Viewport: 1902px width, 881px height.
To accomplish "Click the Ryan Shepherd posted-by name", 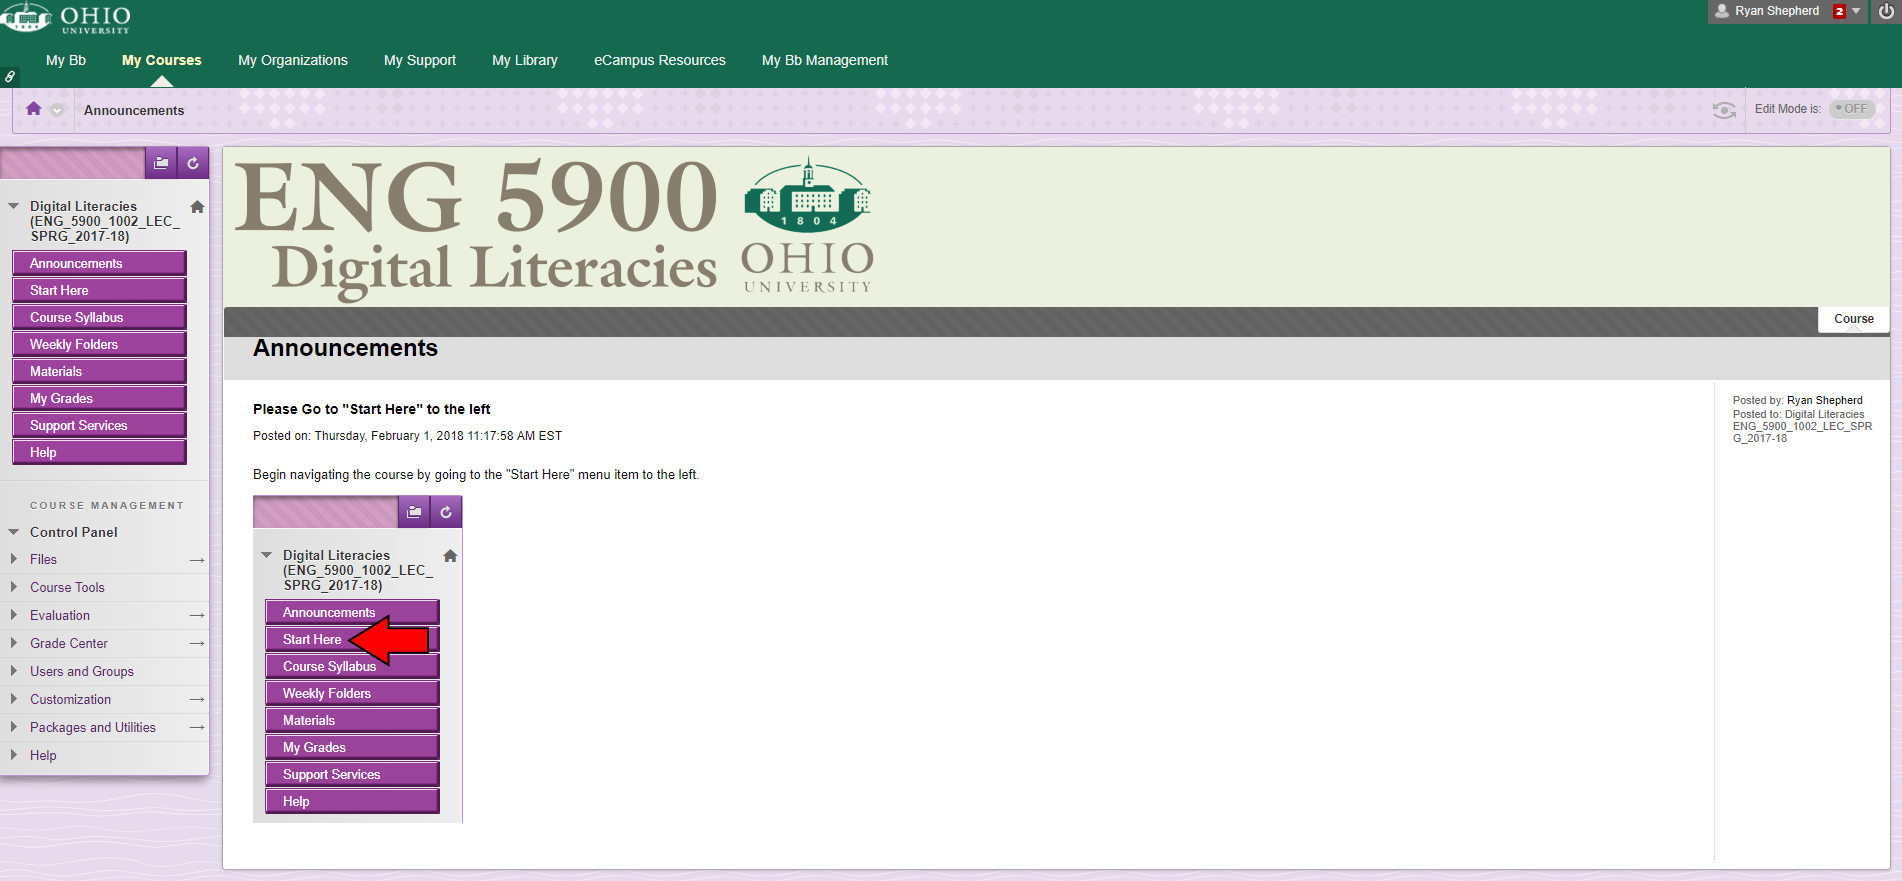I will click(1825, 400).
